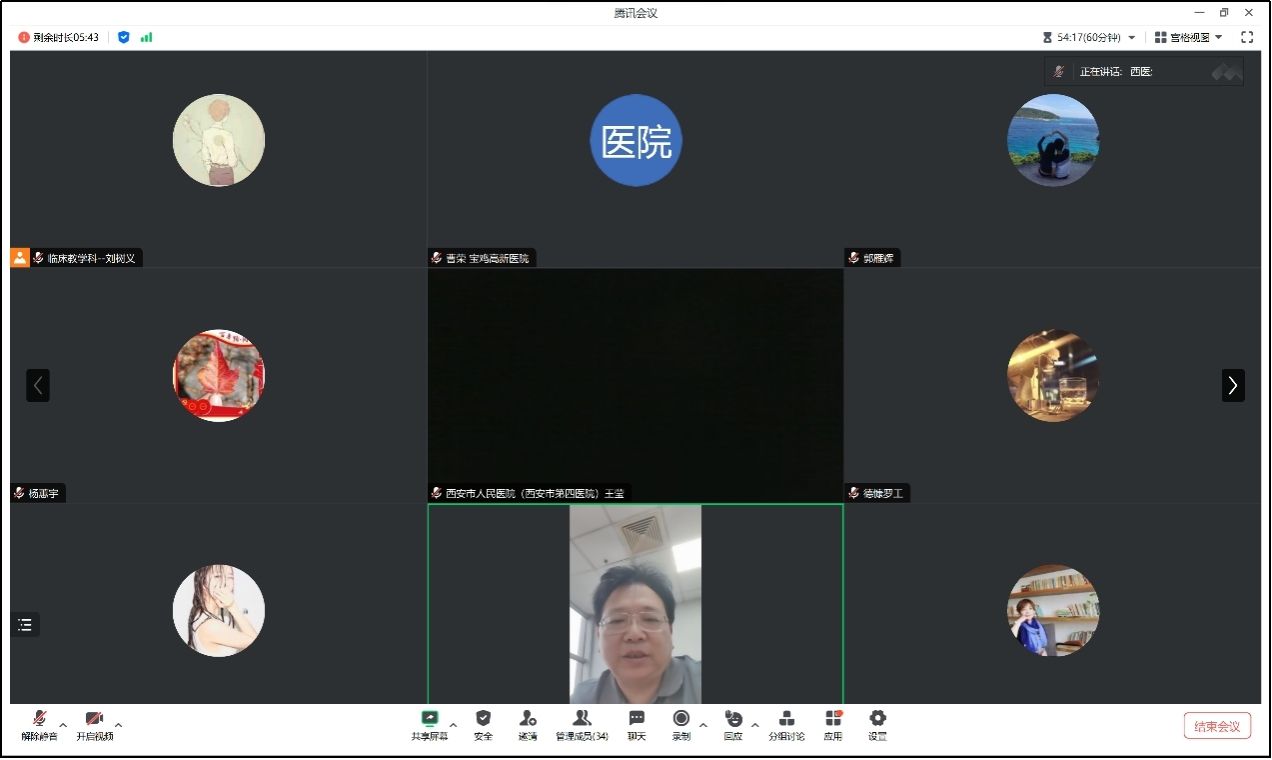Click name label 西安市人民医院（西安市第四医院）王莹

(x=535, y=494)
